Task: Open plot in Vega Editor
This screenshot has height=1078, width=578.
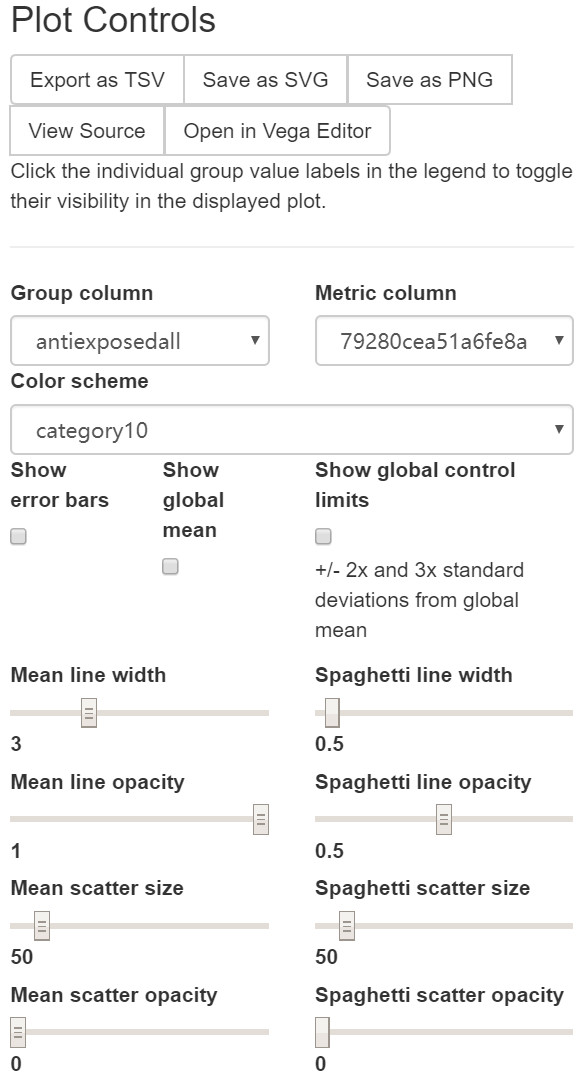Action: click(278, 131)
